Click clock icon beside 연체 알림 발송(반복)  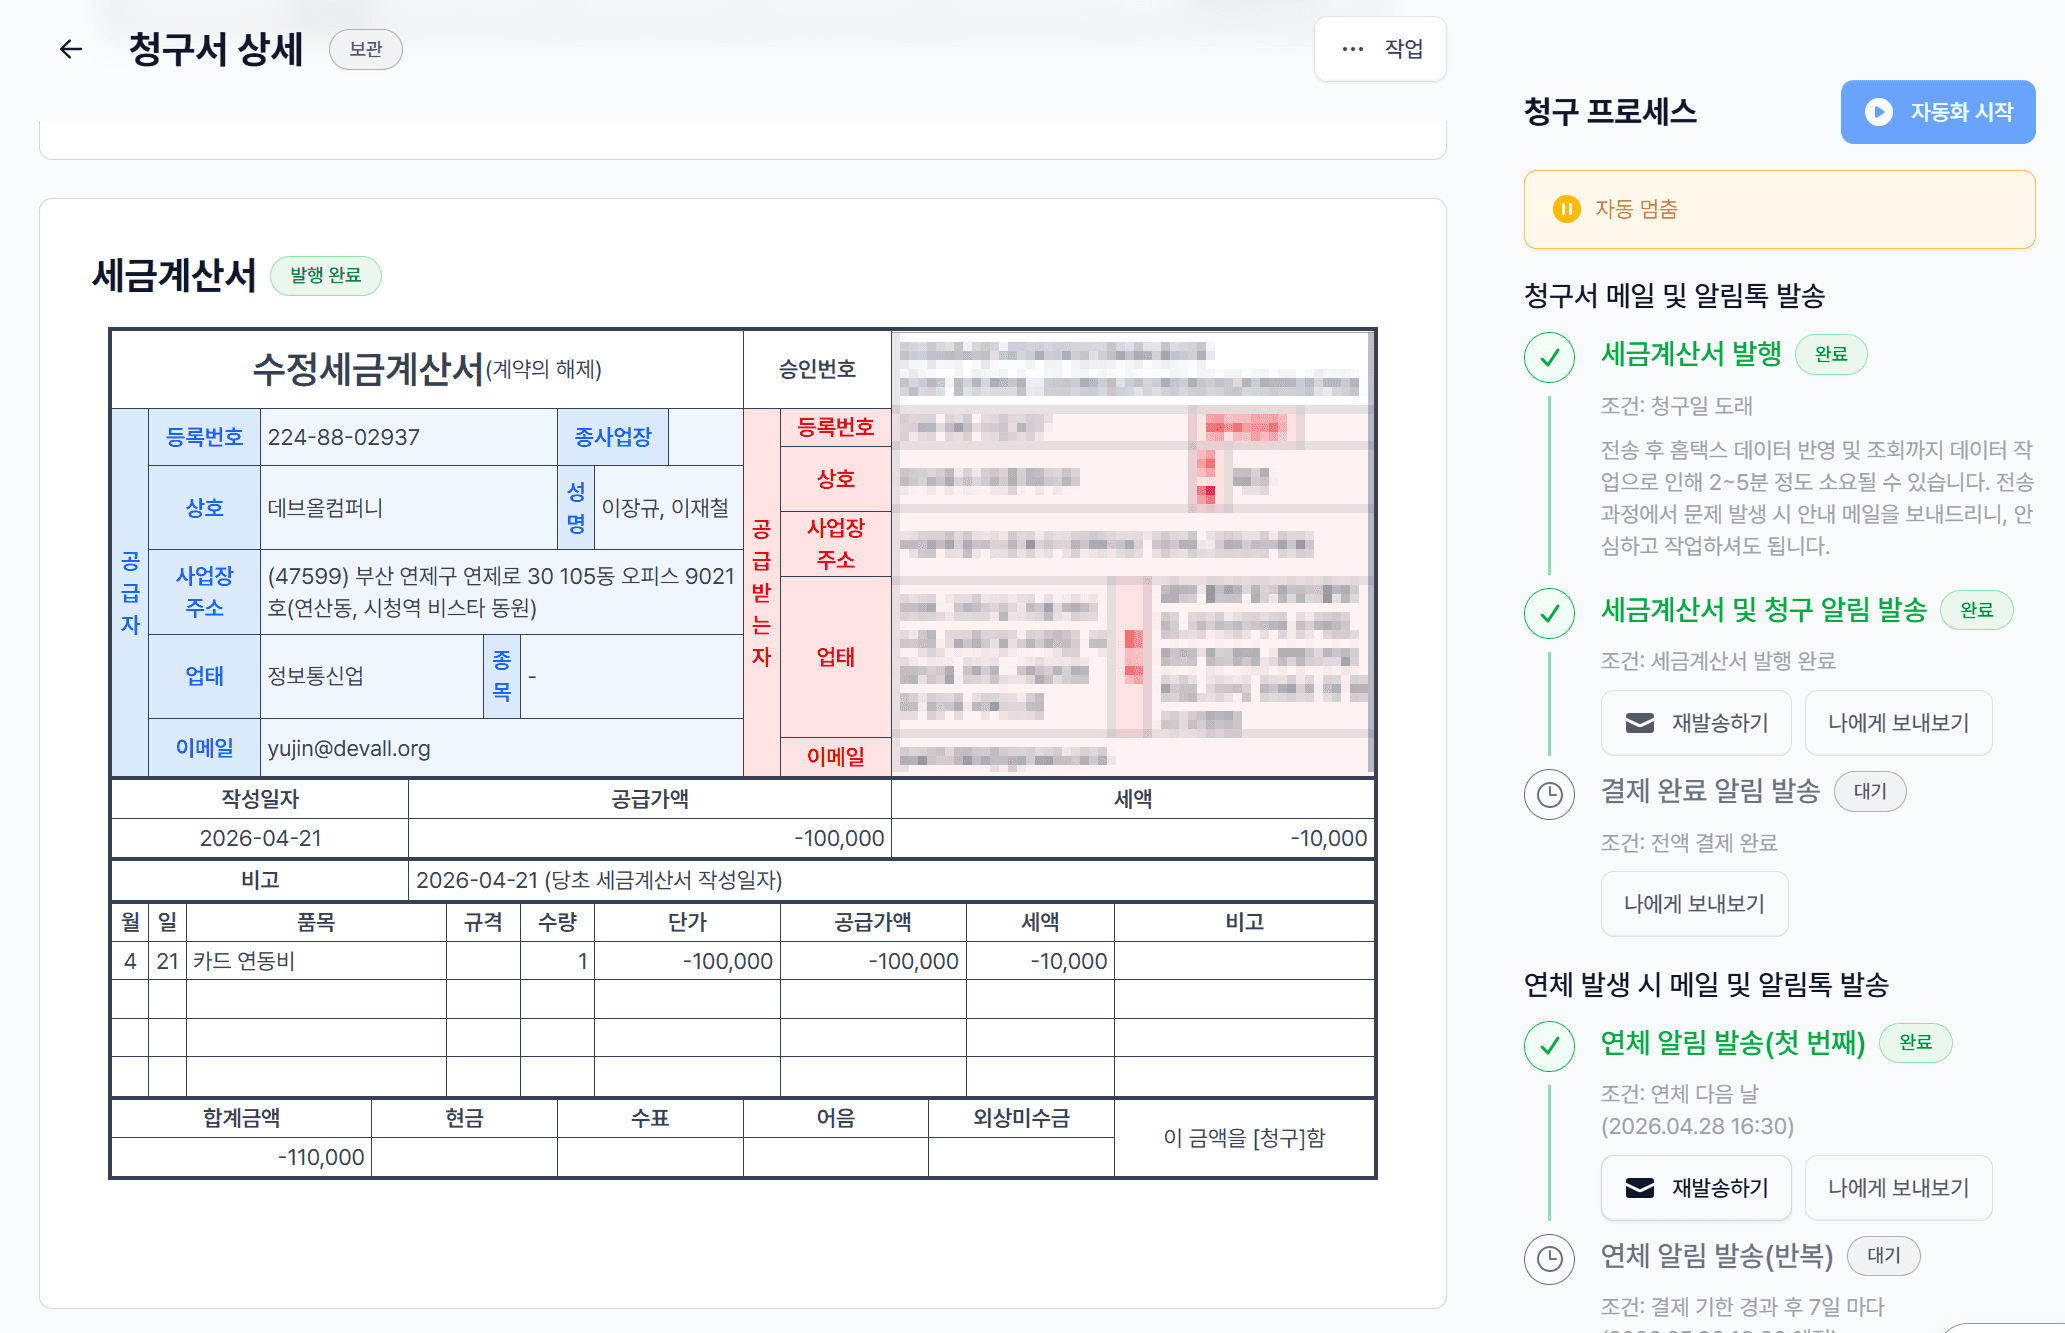(1549, 1258)
